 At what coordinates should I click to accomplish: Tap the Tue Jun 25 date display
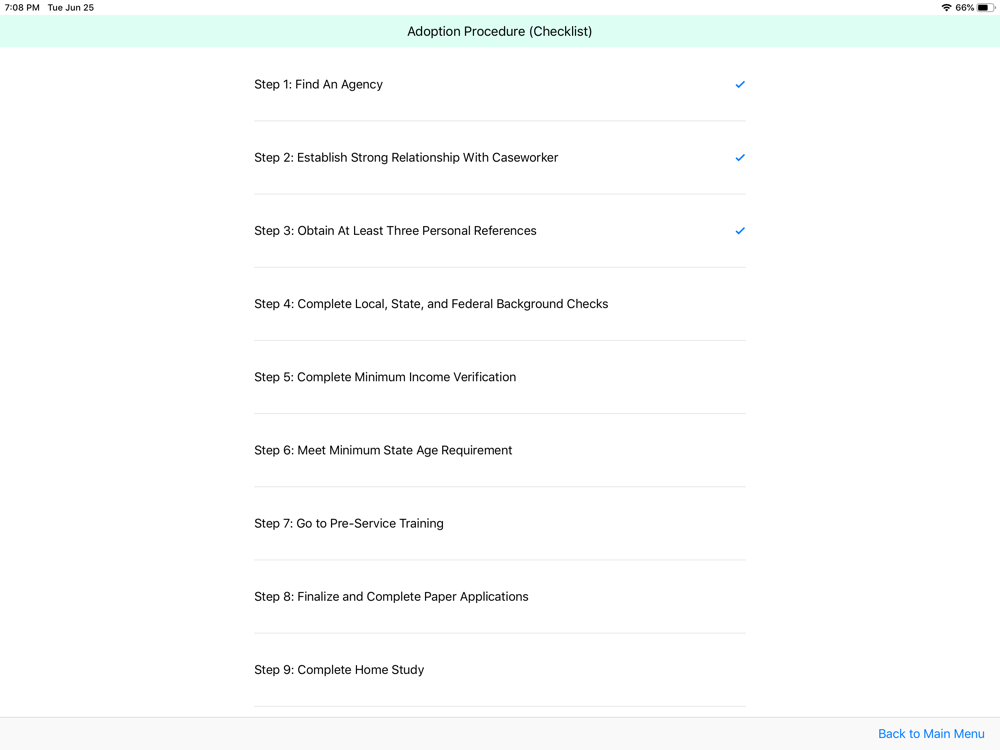coord(71,8)
